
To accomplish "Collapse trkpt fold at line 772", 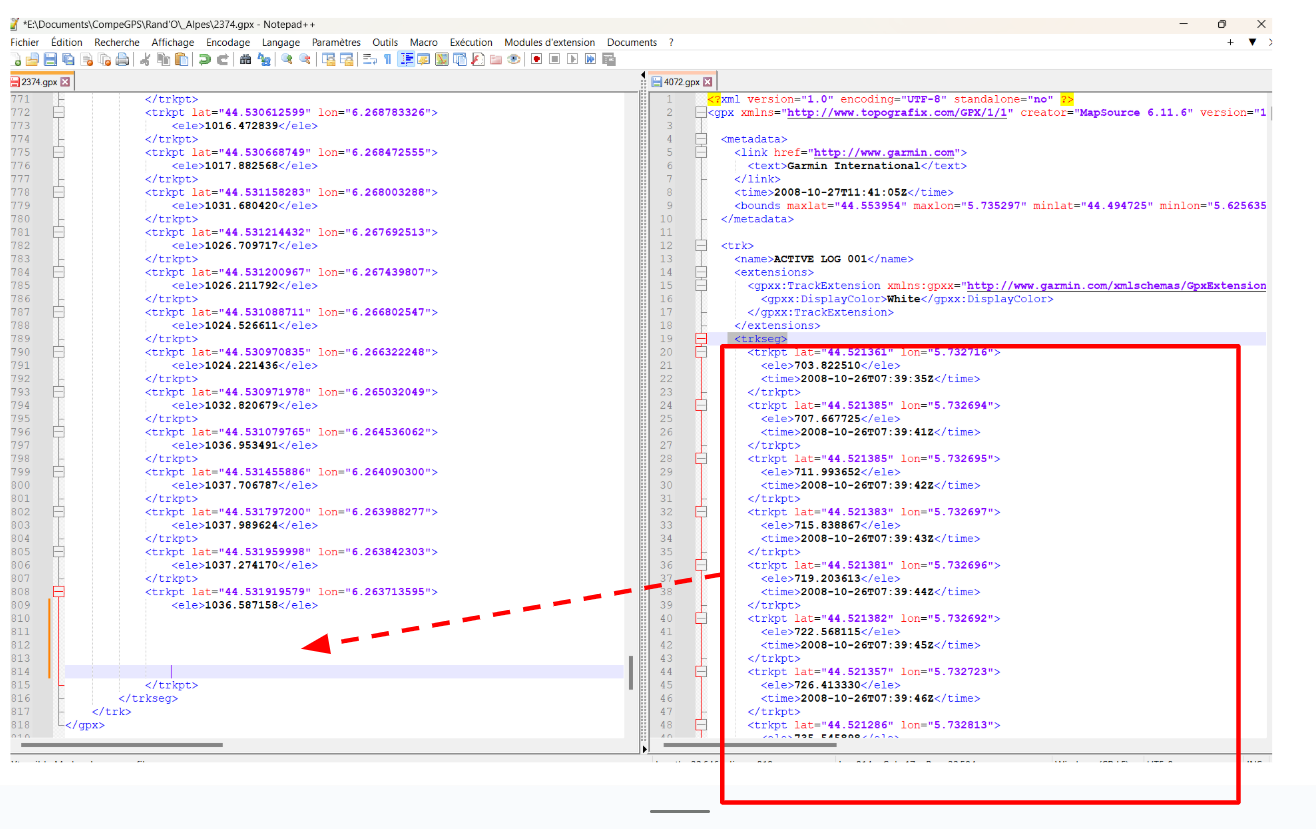I will click(x=58, y=112).
